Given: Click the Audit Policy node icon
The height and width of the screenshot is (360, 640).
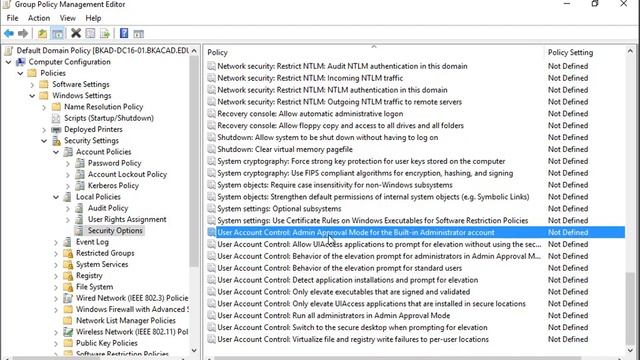Looking at the screenshot, I should pyautogui.click(x=80, y=208).
